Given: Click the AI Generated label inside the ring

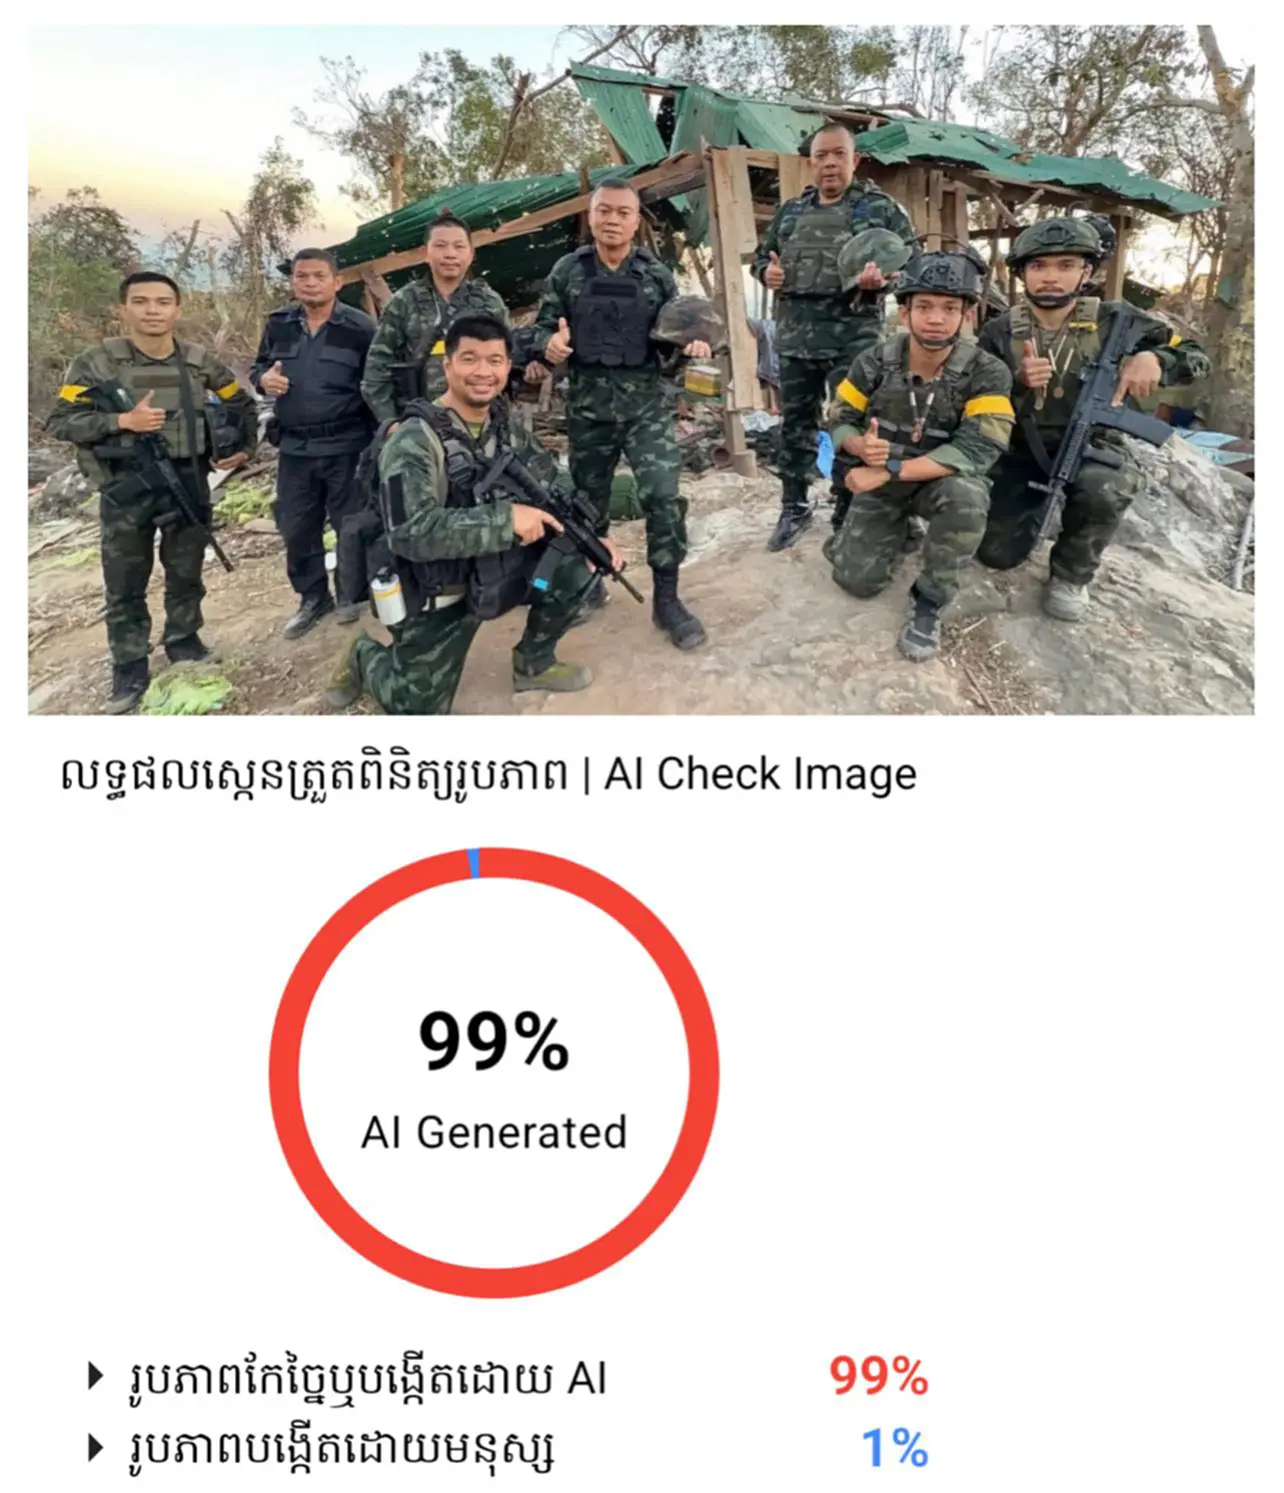Looking at the screenshot, I should pyautogui.click(x=494, y=1133).
